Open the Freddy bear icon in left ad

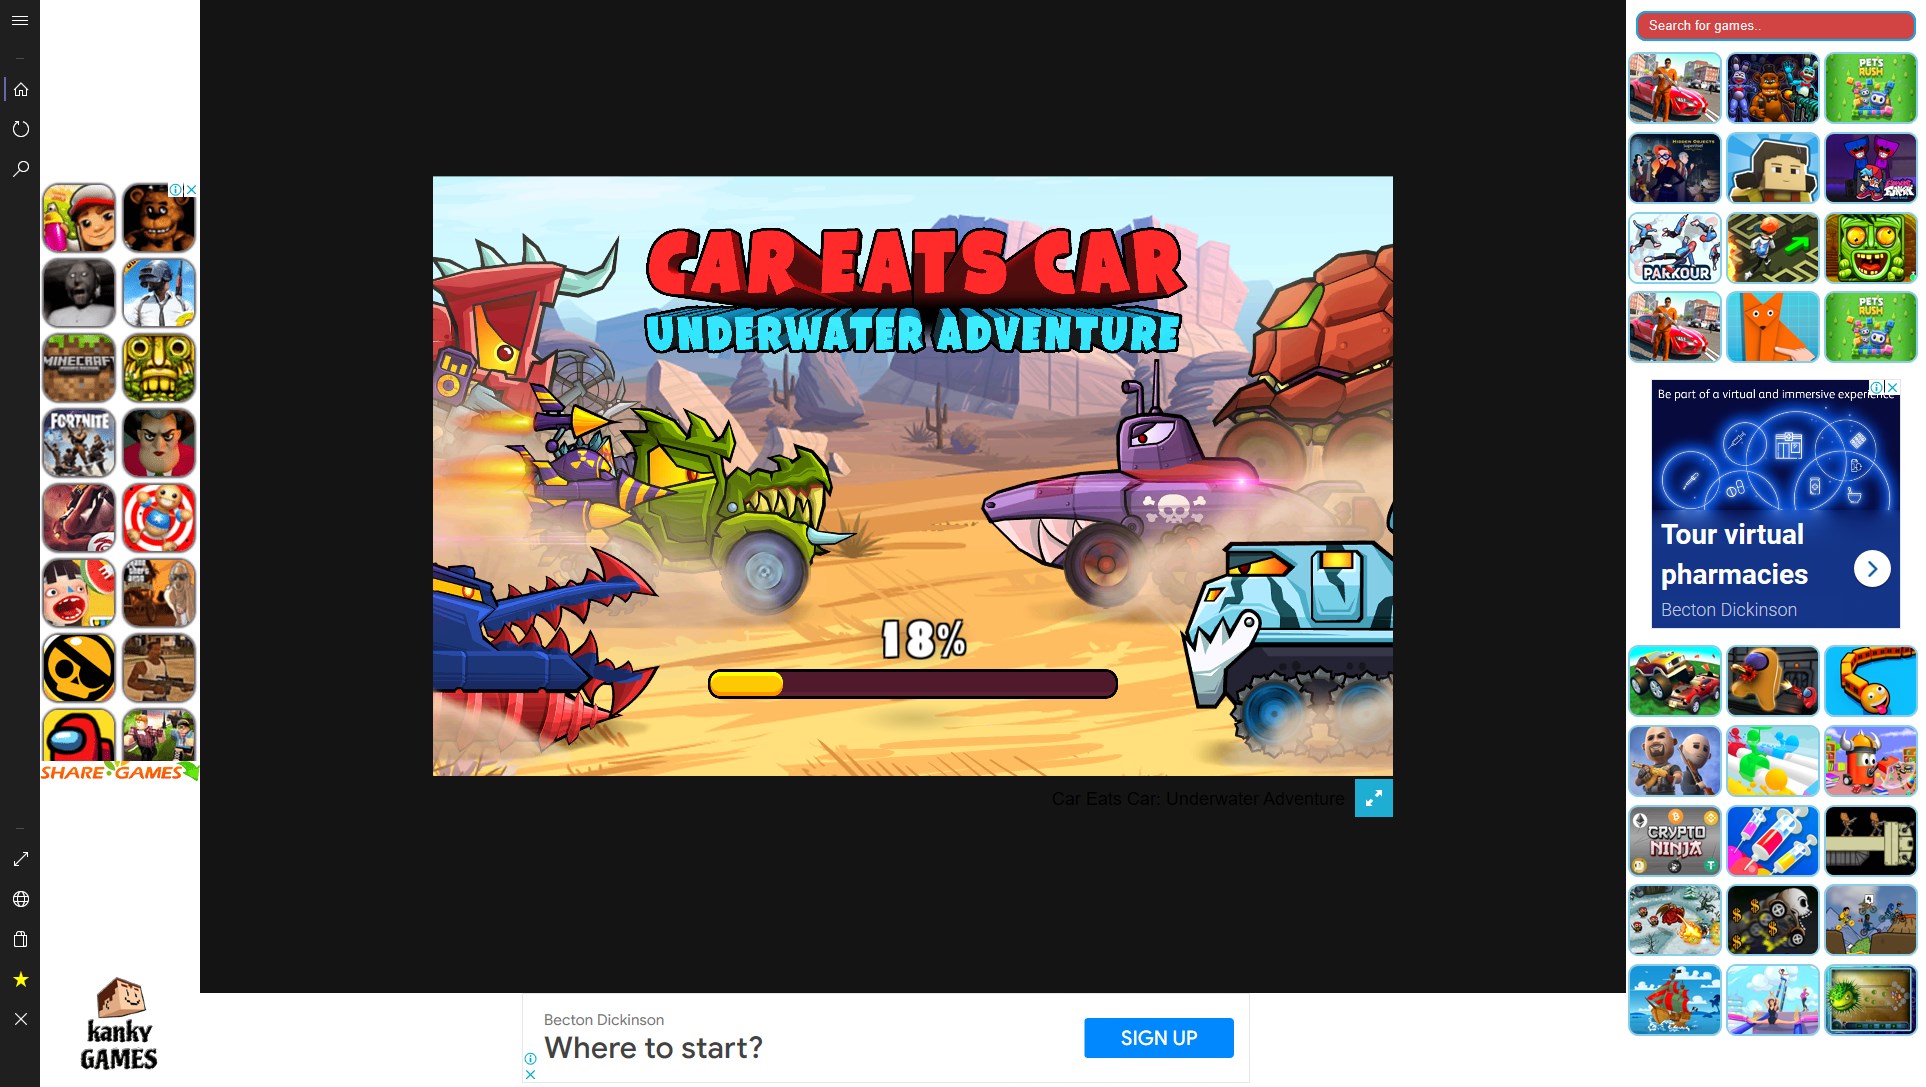[159, 218]
